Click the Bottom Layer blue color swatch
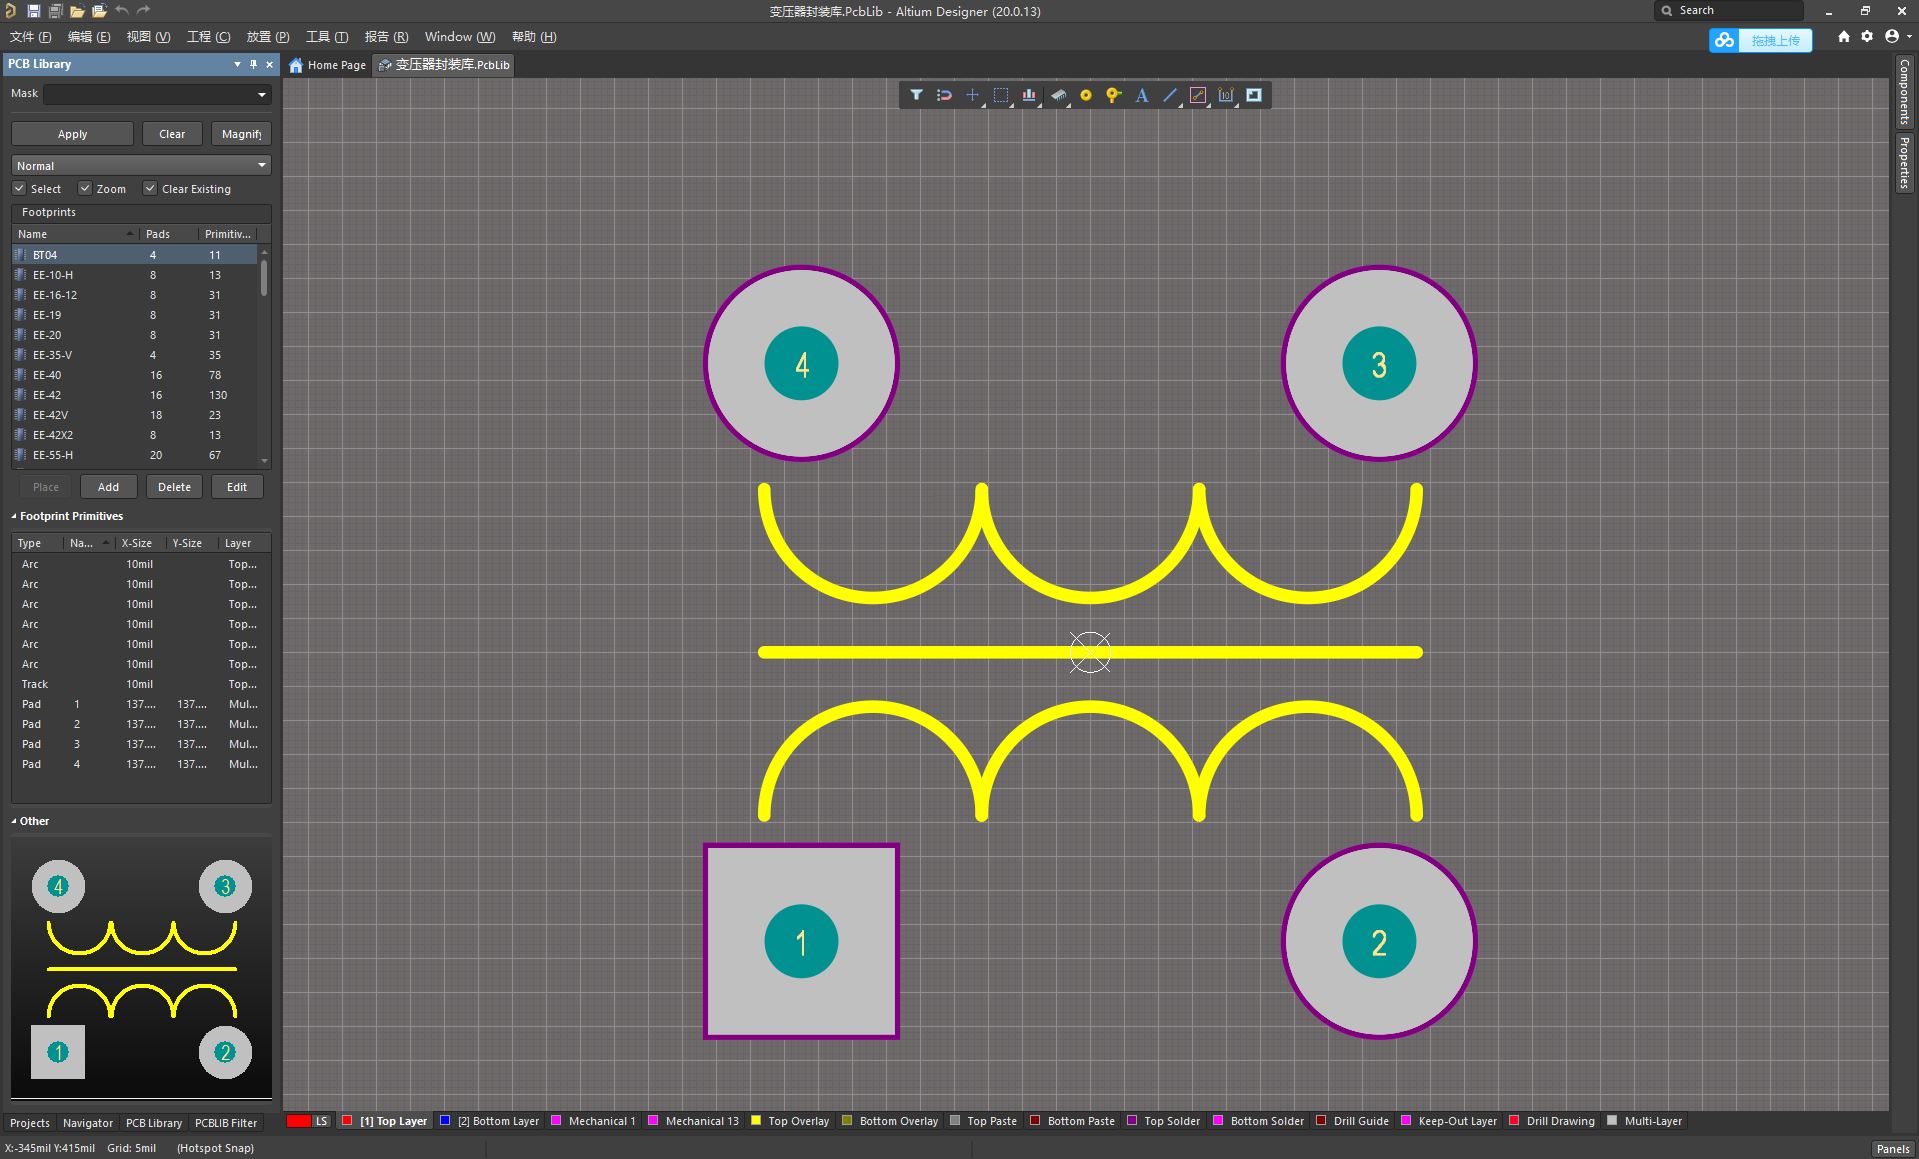Image resolution: width=1919 pixels, height=1159 pixels. (x=445, y=1121)
